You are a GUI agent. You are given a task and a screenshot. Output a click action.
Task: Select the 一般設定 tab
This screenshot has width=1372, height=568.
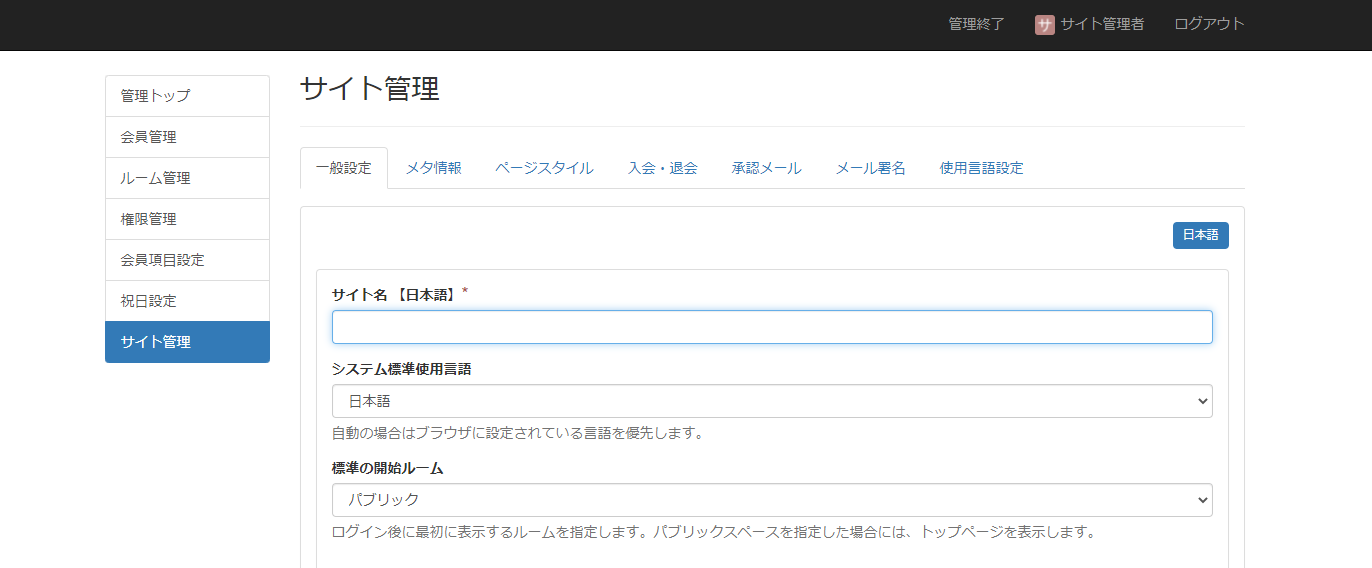tap(343, 168)
